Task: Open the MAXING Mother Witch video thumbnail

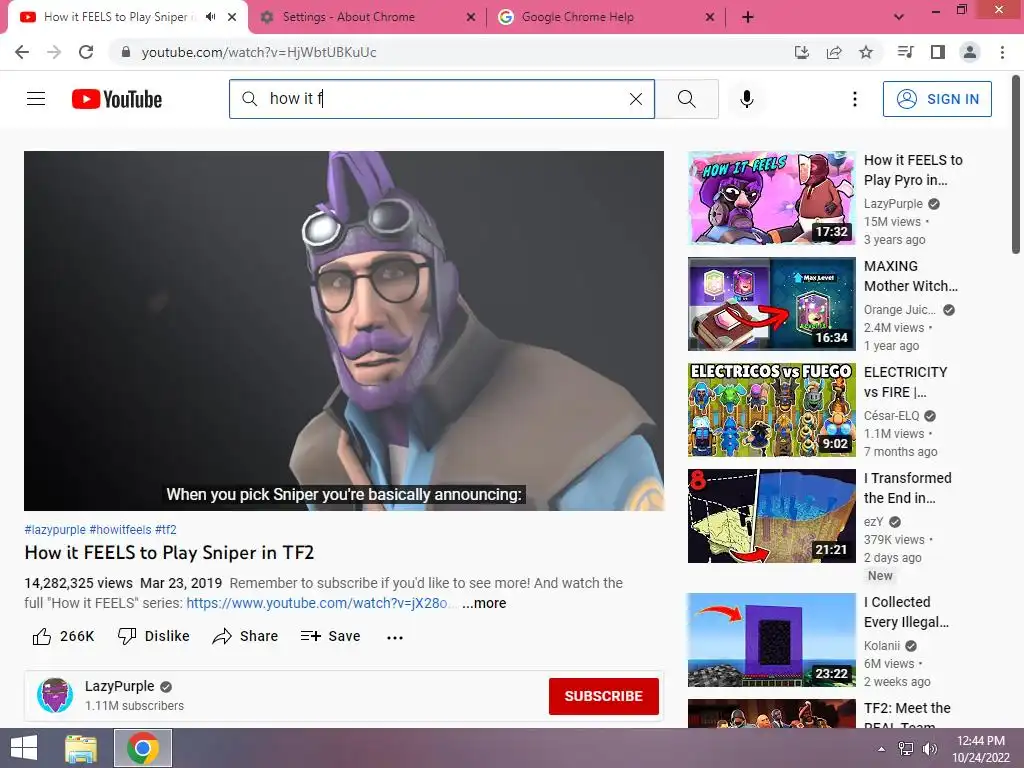Action: [771, 304]
